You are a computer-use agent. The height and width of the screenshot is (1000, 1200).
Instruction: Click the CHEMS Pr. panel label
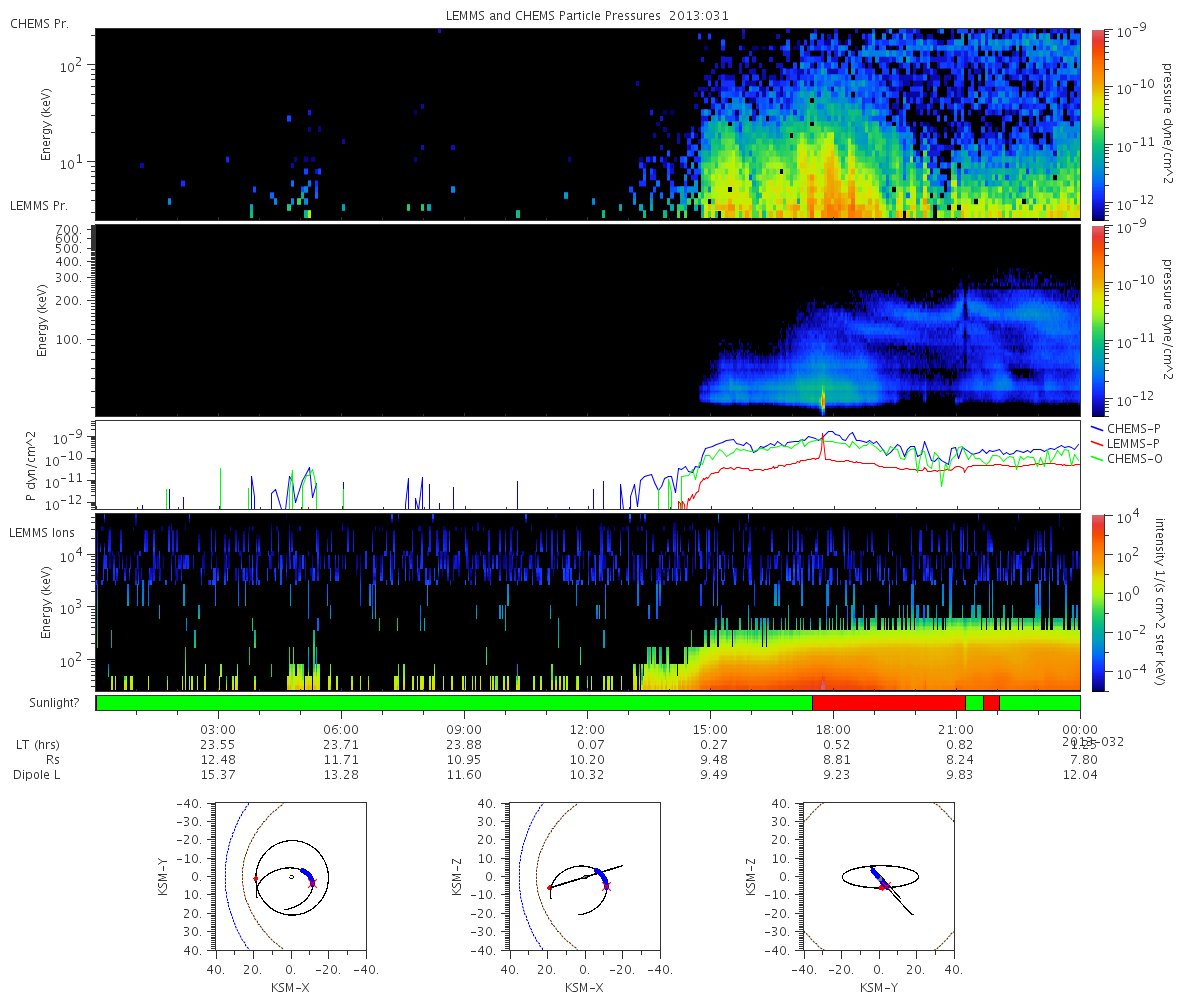click(x=39, y=23)
